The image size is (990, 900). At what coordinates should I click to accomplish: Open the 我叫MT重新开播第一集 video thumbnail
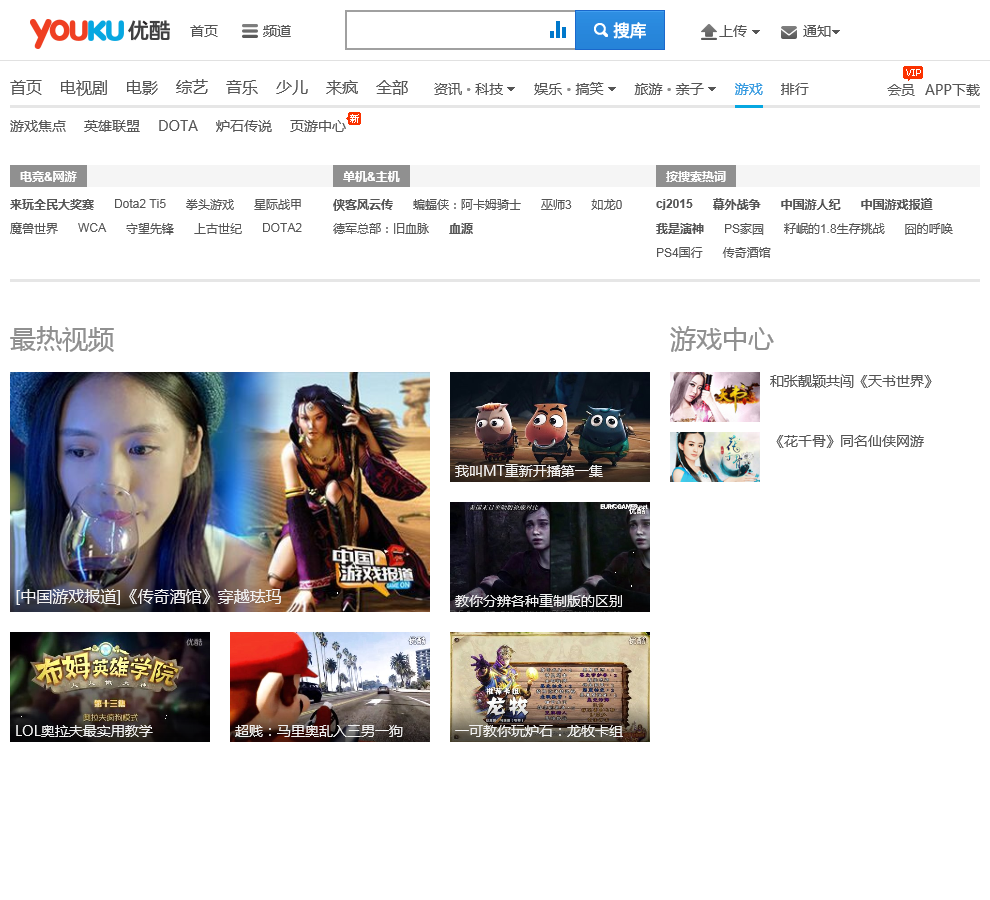point(550,426)
